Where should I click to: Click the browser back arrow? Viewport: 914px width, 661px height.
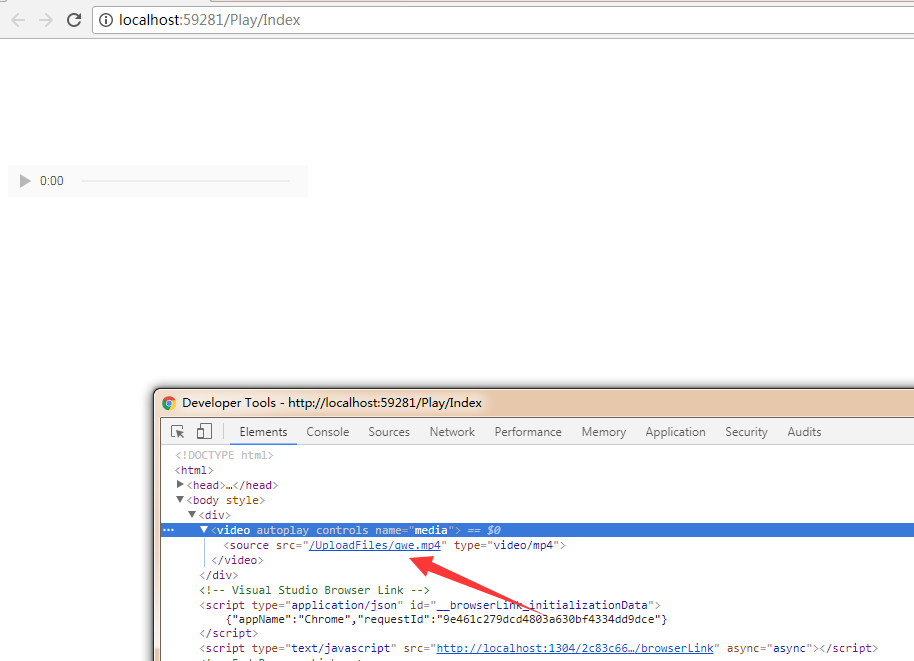(18, 20)
